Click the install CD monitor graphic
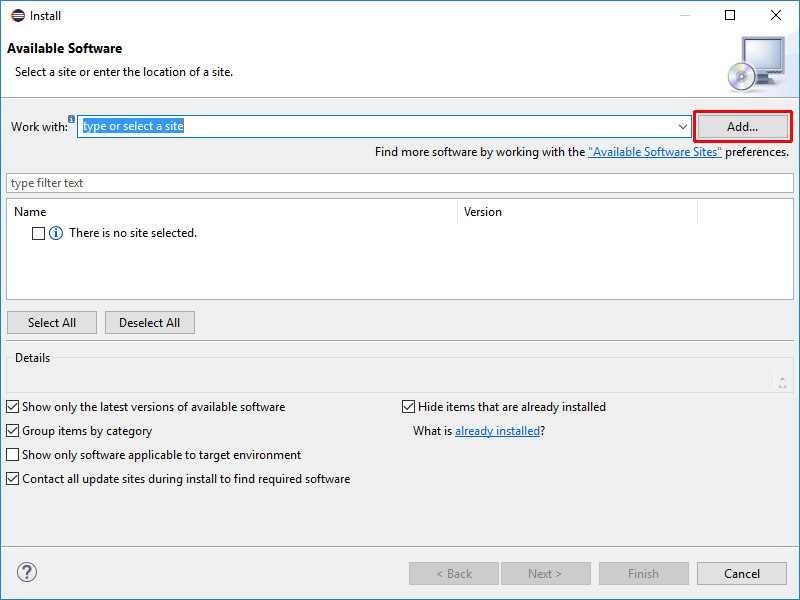The image size is (800, 600). (755, 63)
